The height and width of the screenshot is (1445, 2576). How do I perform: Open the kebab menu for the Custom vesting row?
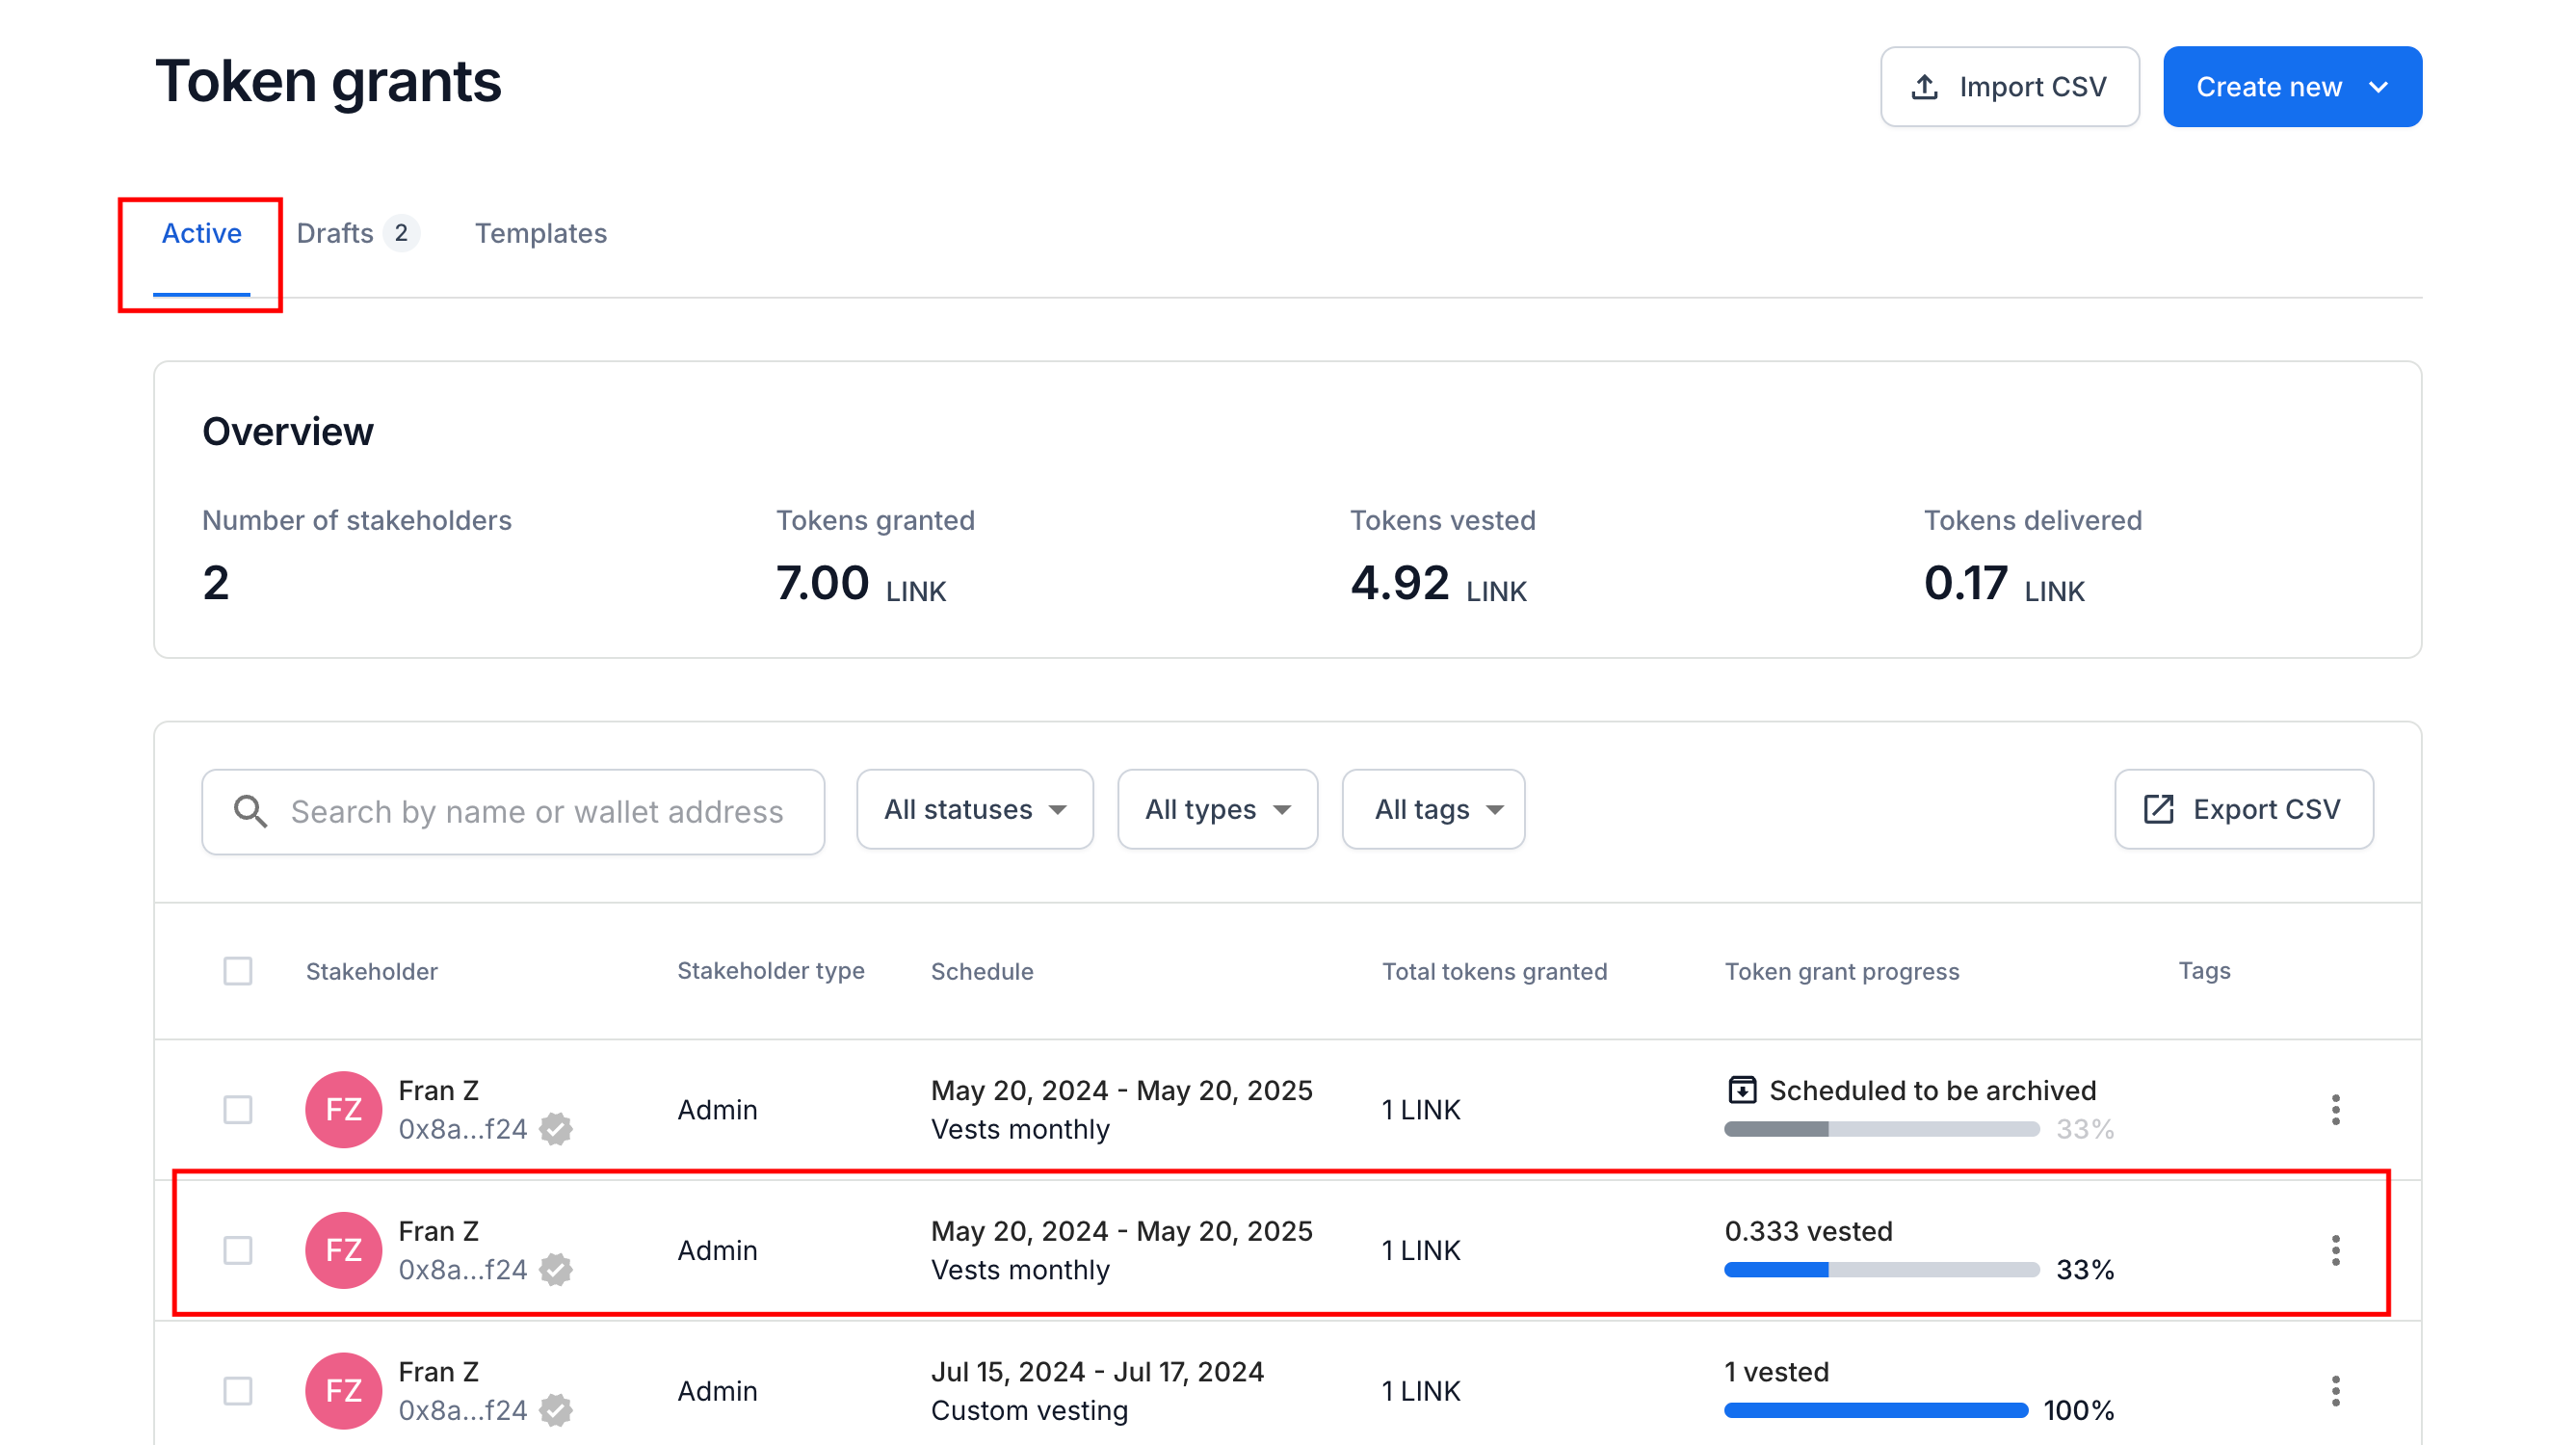pyautogui.click(x=2335, y=1391)
